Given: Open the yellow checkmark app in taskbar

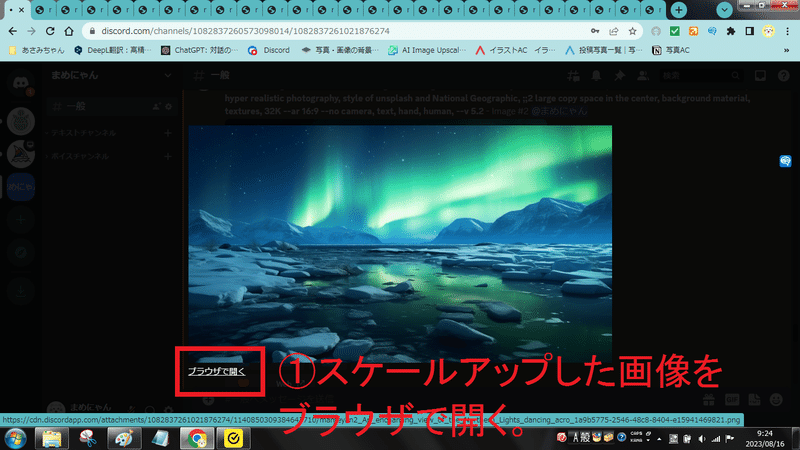Looking at the screenshot, I should [x=233, y=438].
